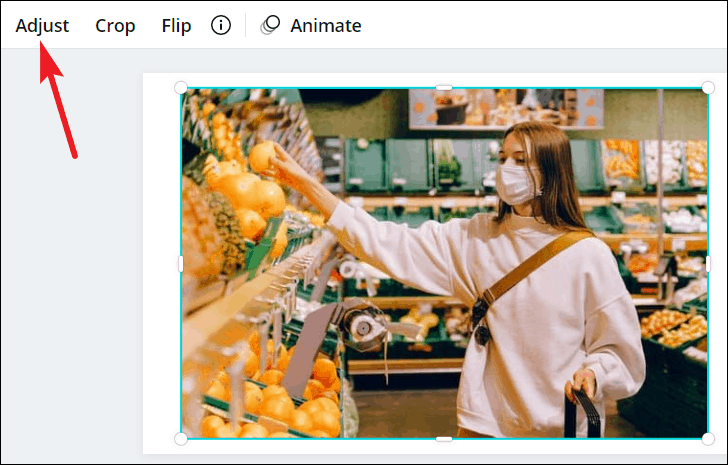Click the bottom-left corner resize handle
Viewport: 728px width, 465px height.
[x=181, y=439]
